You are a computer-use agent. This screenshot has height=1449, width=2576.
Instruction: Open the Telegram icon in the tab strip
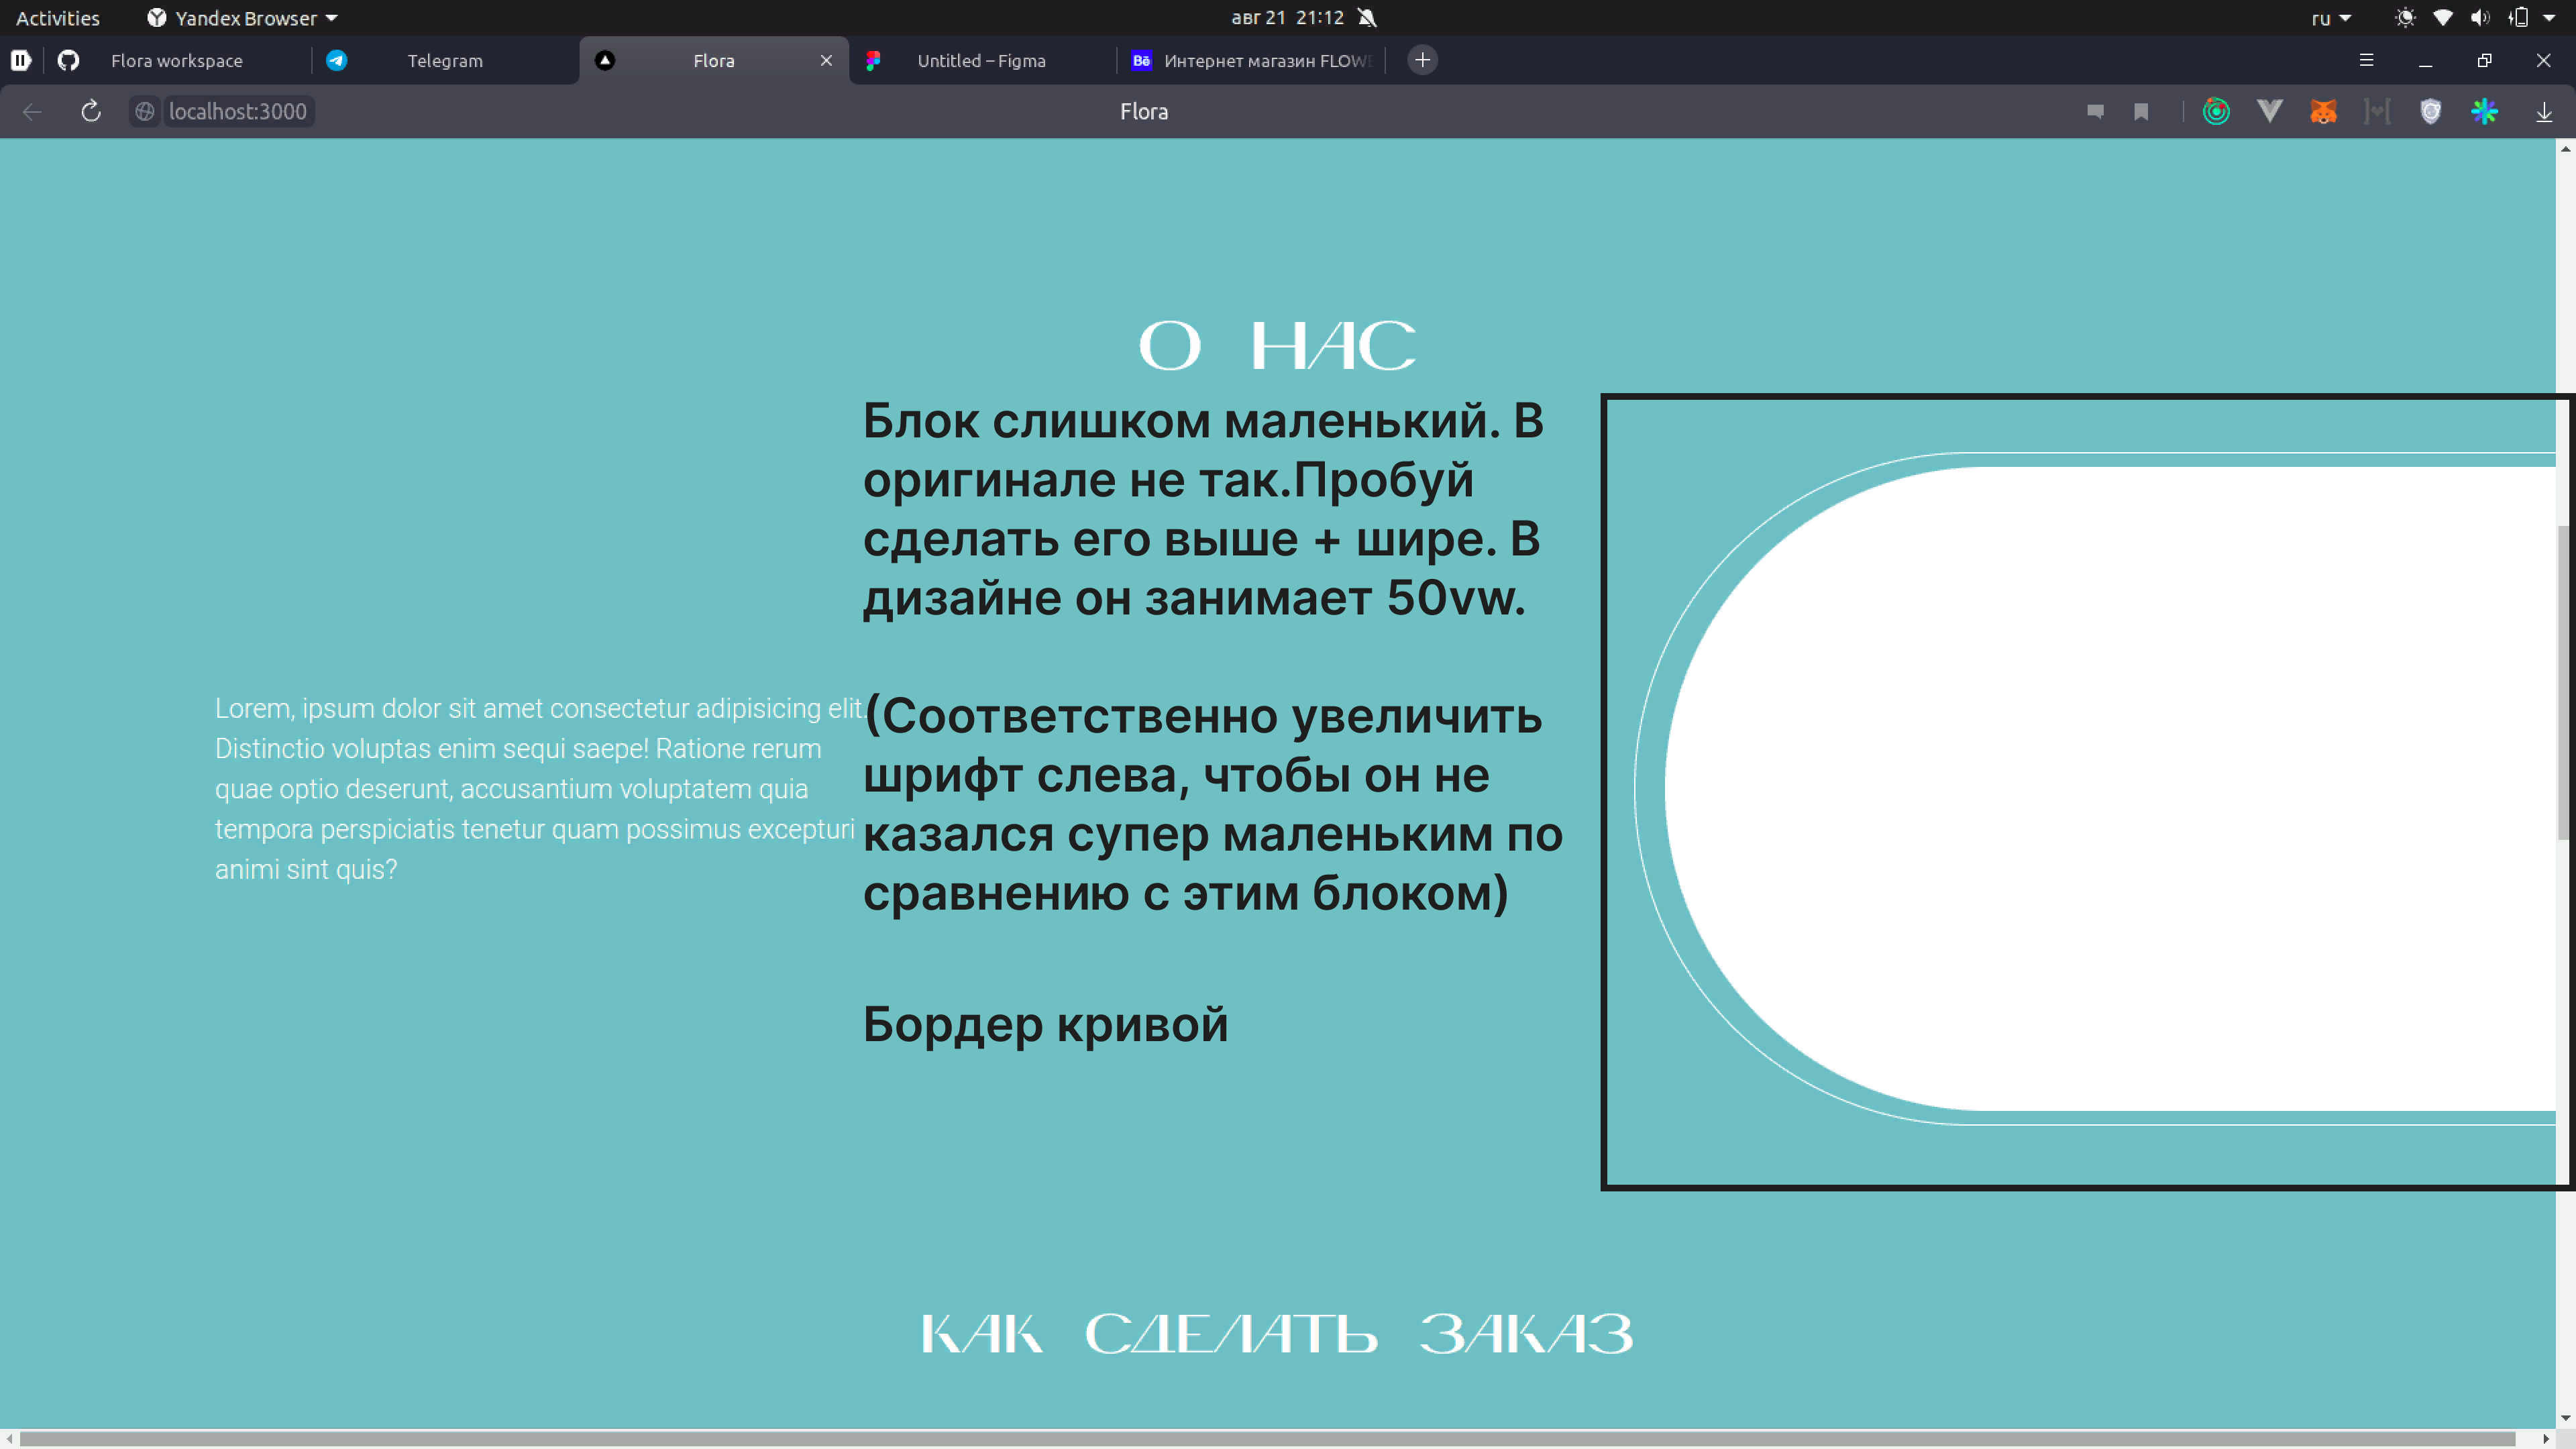point(337,60)
